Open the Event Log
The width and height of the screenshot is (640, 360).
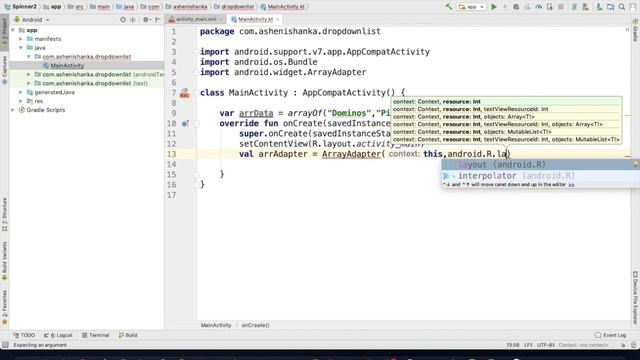610,335
